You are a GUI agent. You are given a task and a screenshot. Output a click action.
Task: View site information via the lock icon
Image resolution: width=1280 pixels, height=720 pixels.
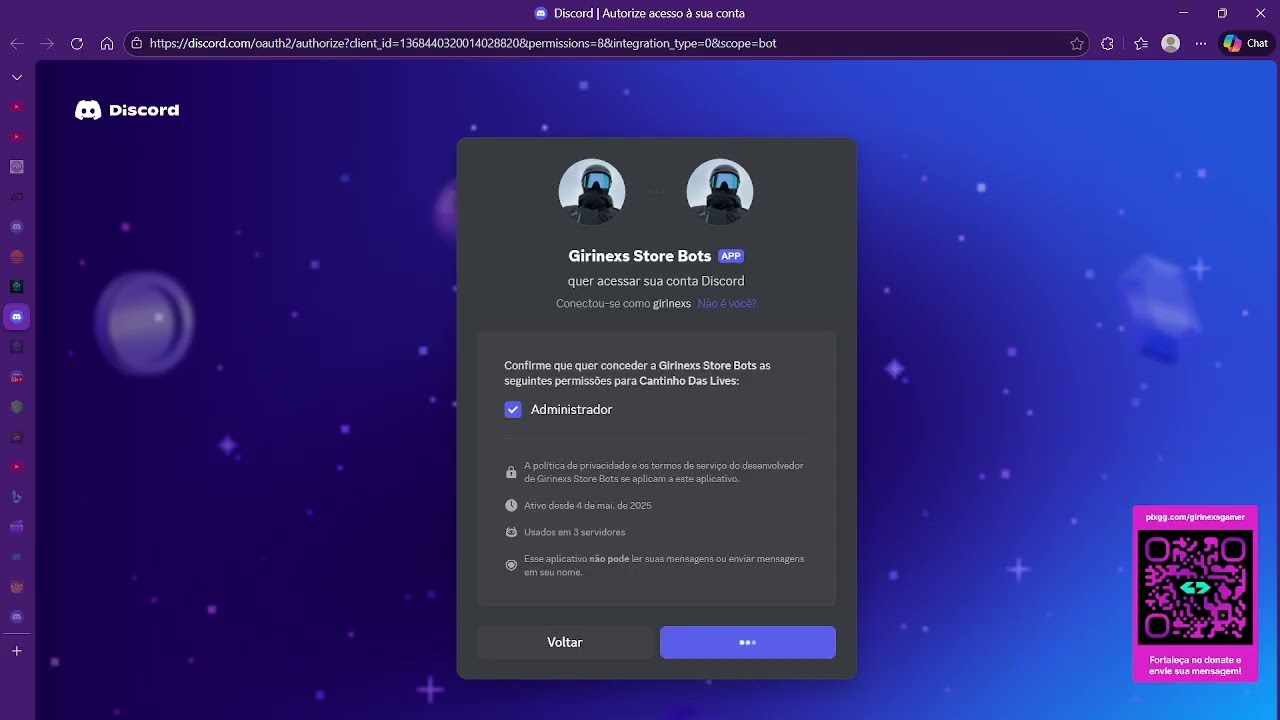point(137,44)
